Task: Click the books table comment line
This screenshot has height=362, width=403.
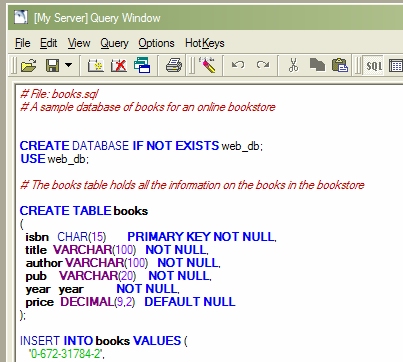Action: pyautogui.click(x=192, y=185)
